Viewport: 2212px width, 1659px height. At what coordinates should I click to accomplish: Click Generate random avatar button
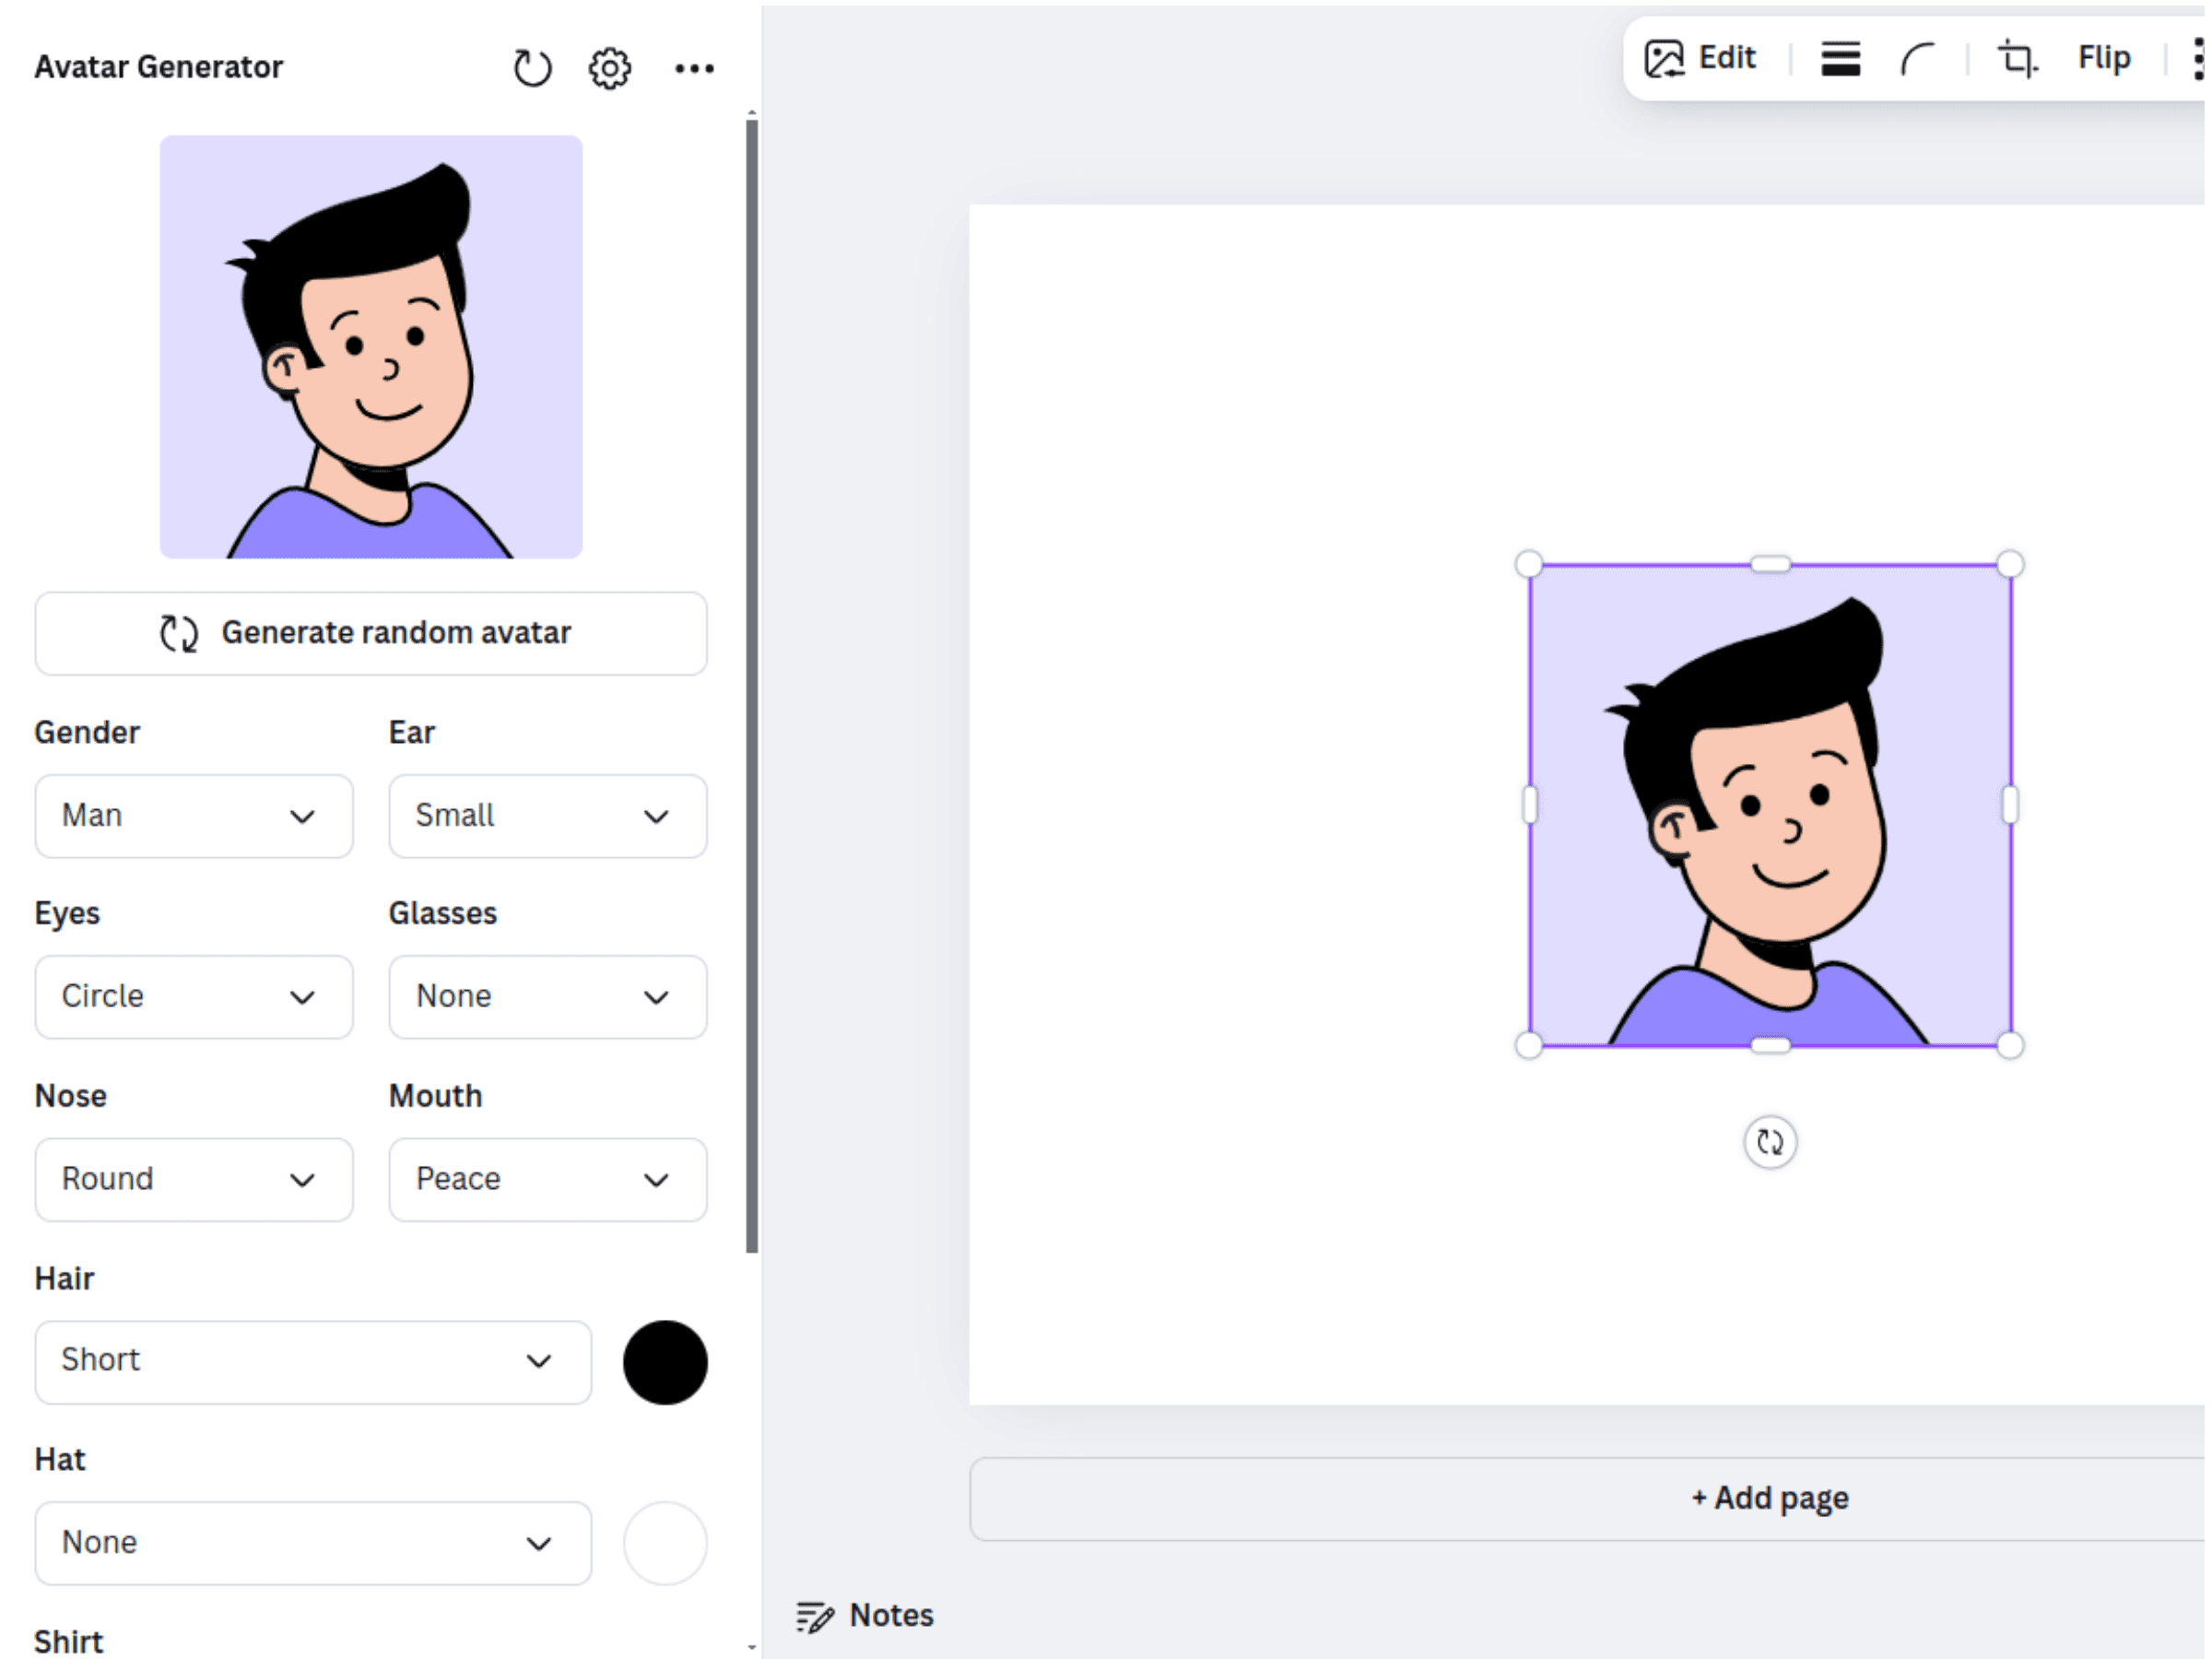click(371, 633)
